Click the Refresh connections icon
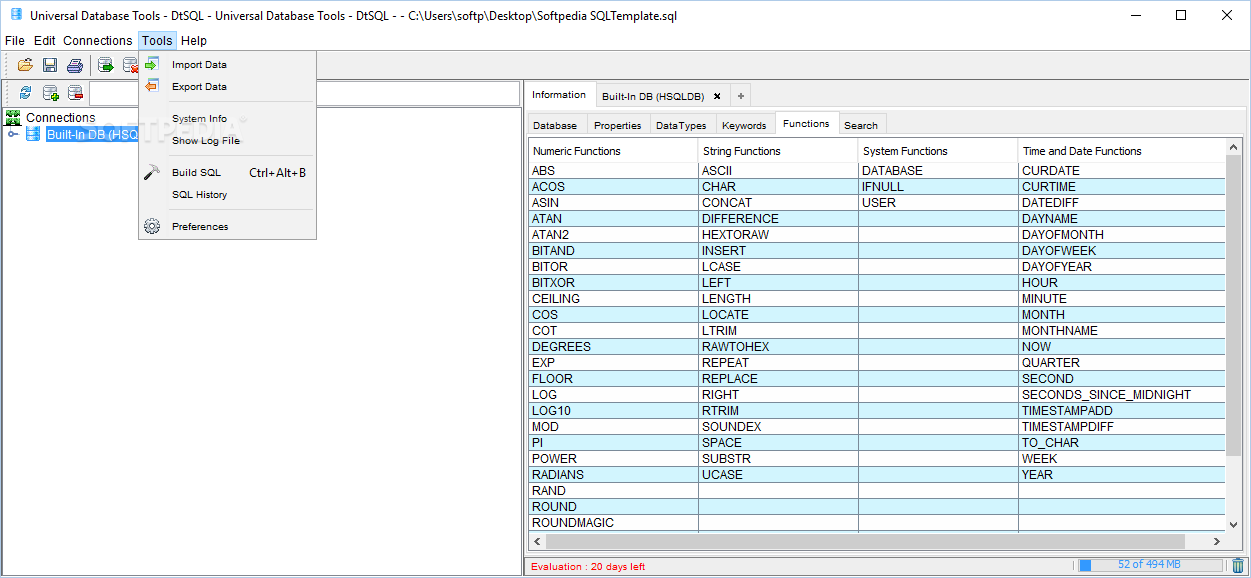 coord(25,93)
